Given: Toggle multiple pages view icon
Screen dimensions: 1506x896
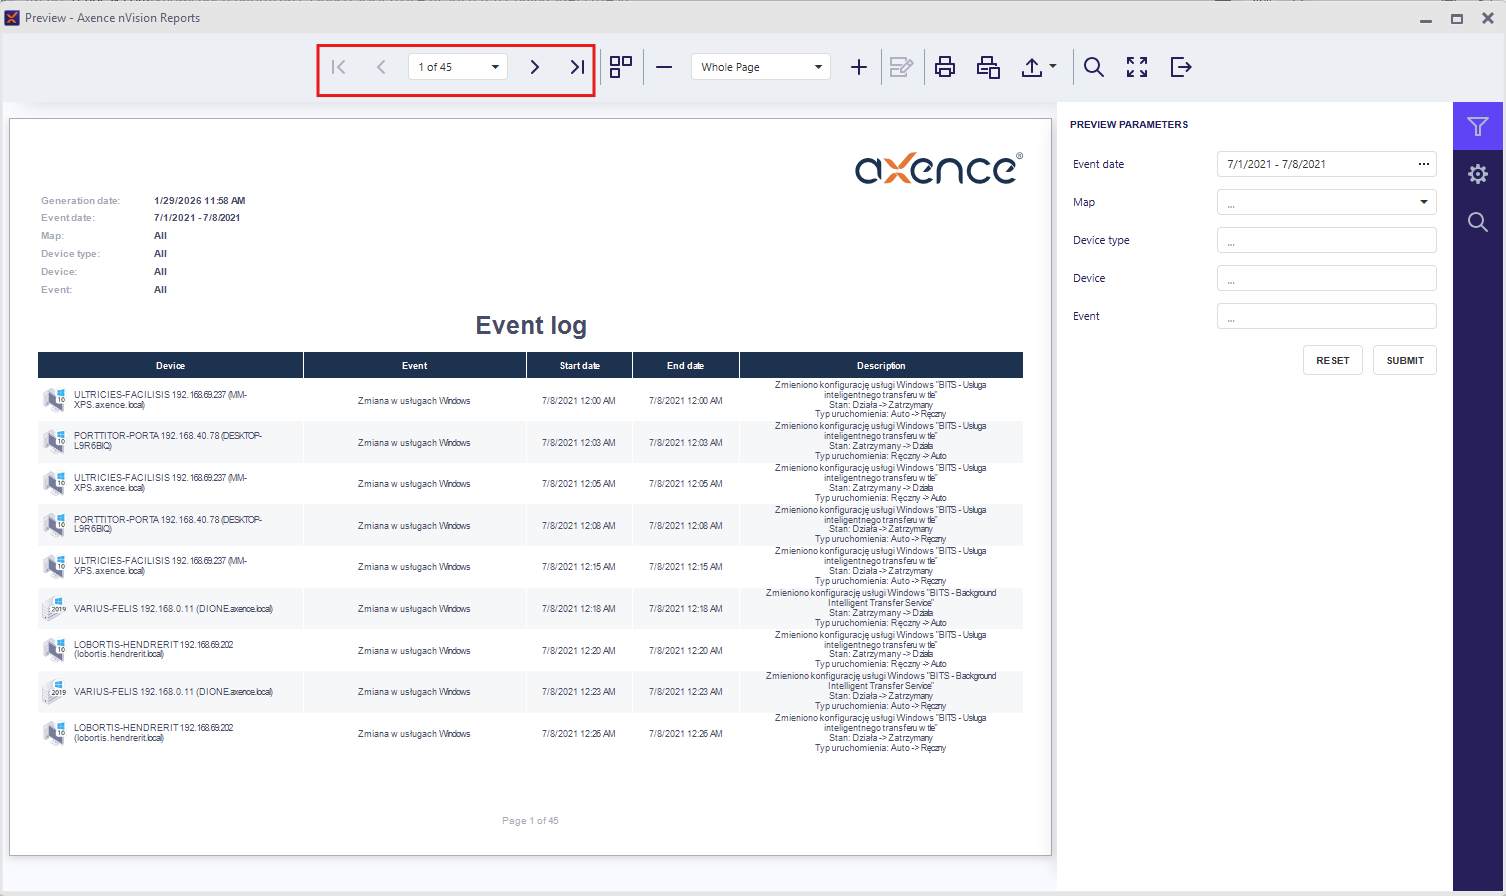Looking at the screenshot, I should click(621, 67).
